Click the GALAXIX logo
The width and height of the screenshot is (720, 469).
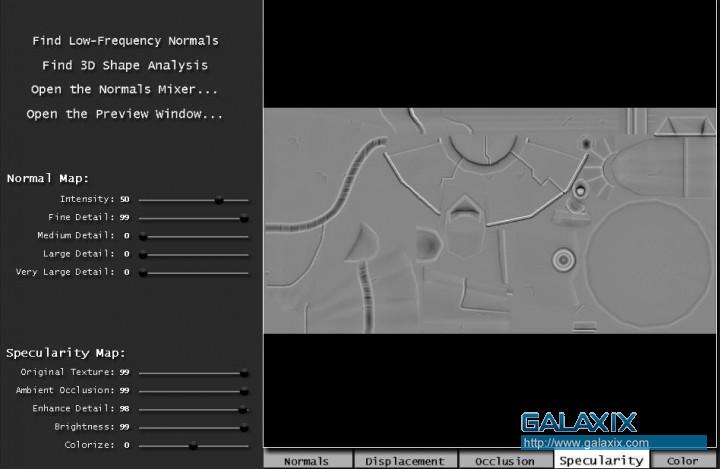(x=578, y=422)
